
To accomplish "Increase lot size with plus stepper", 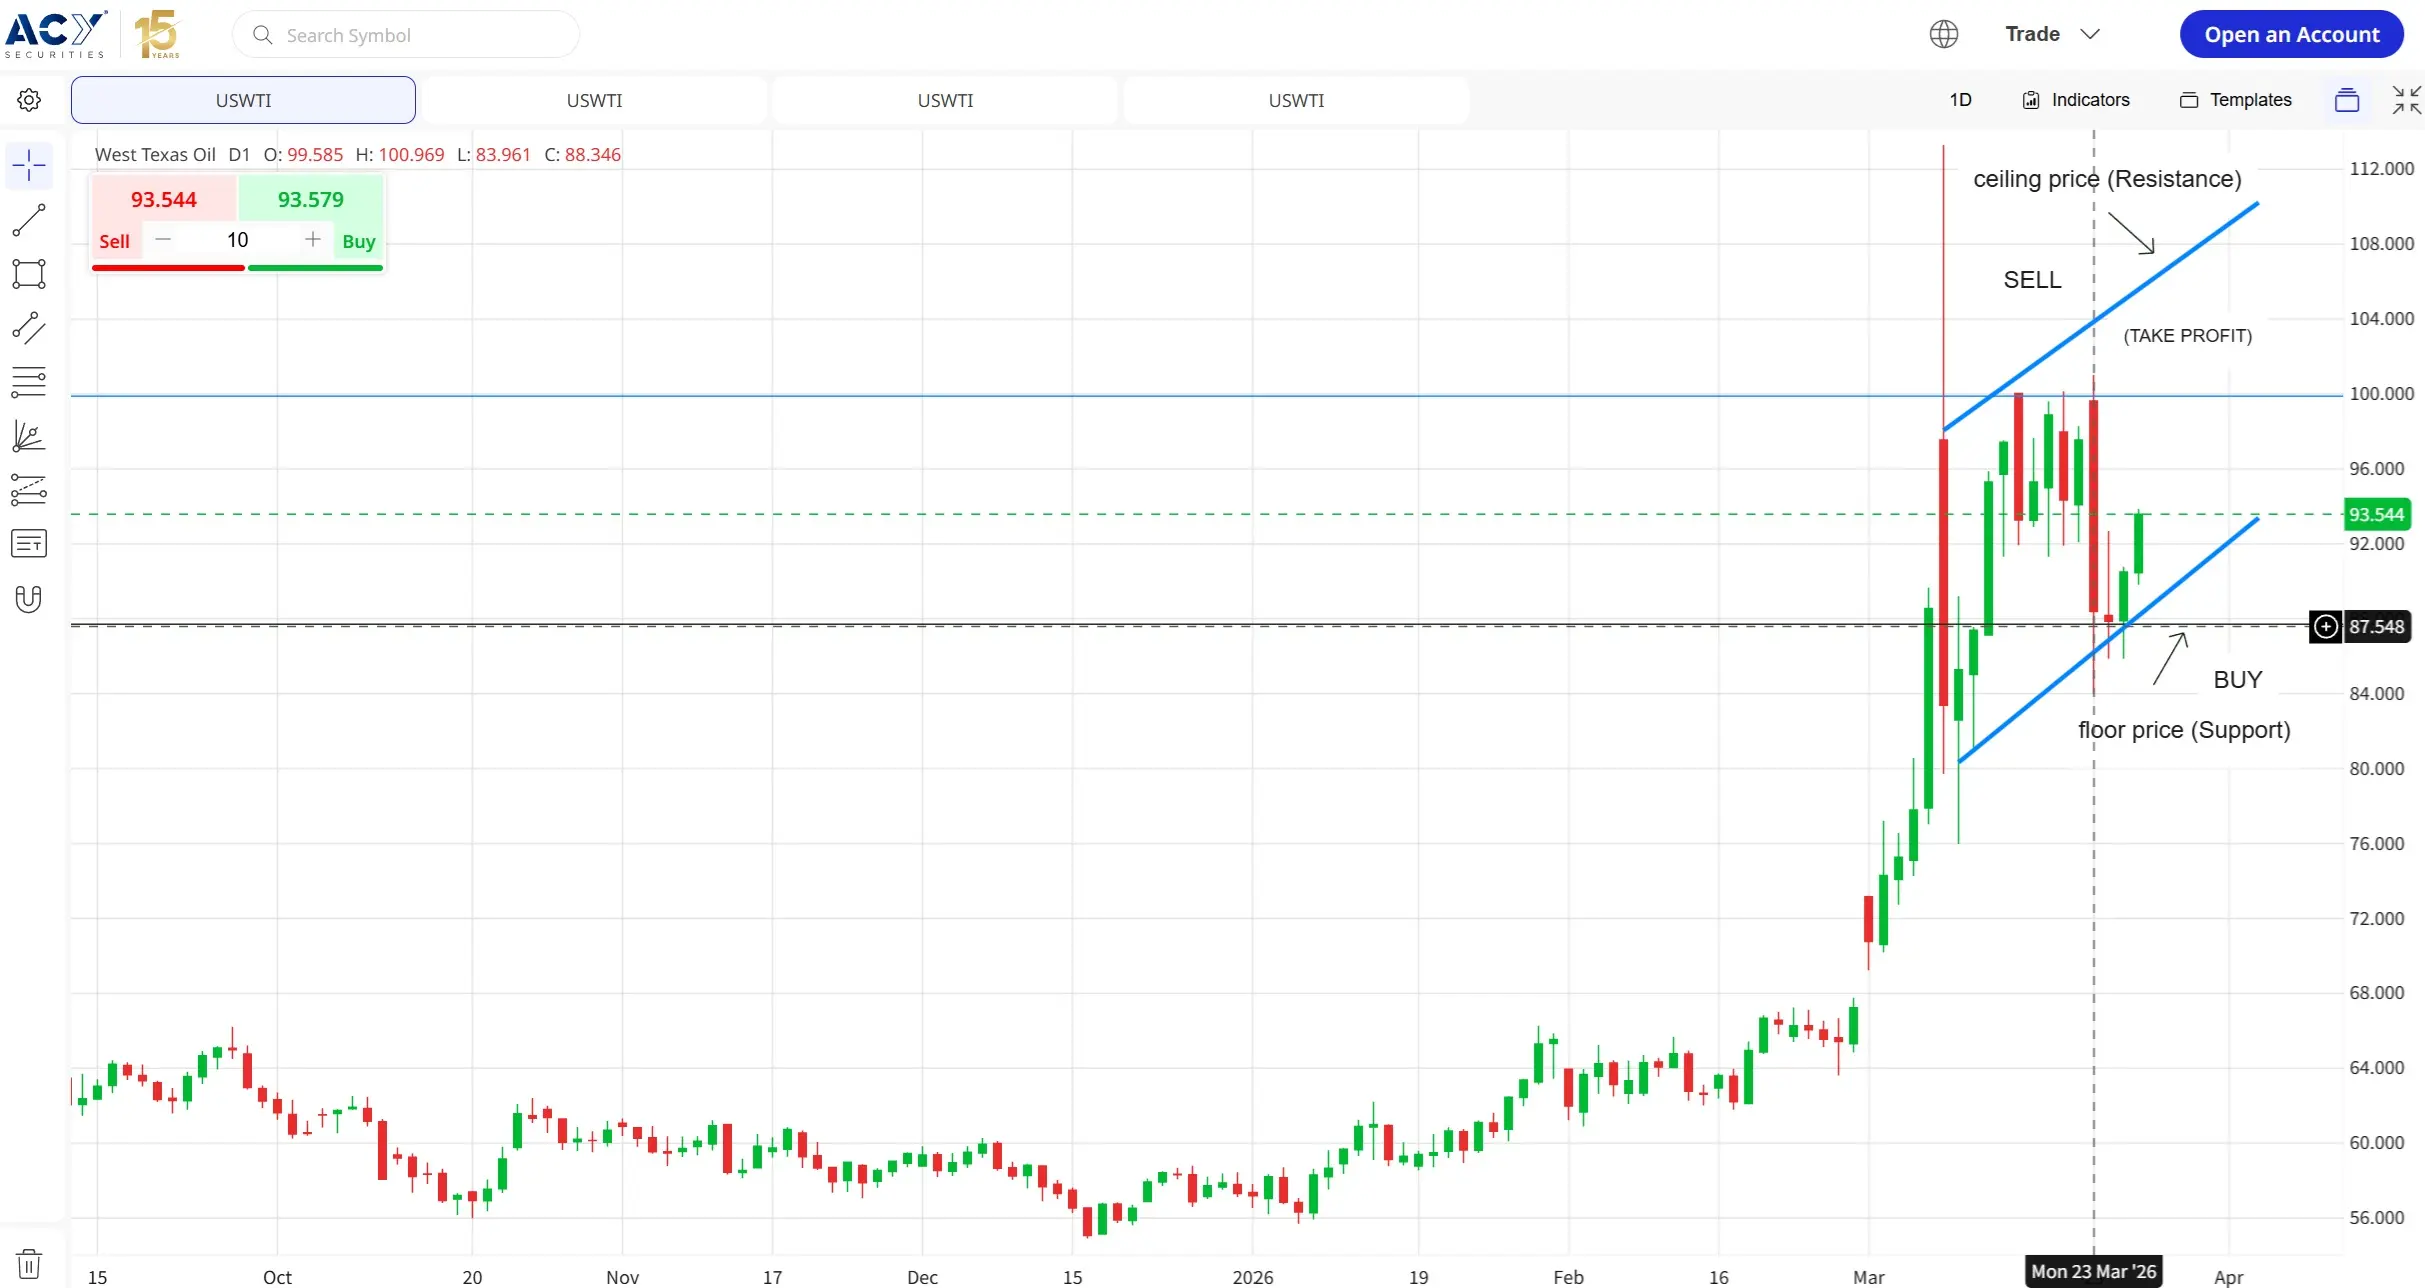I will click(x=313, y=240).
